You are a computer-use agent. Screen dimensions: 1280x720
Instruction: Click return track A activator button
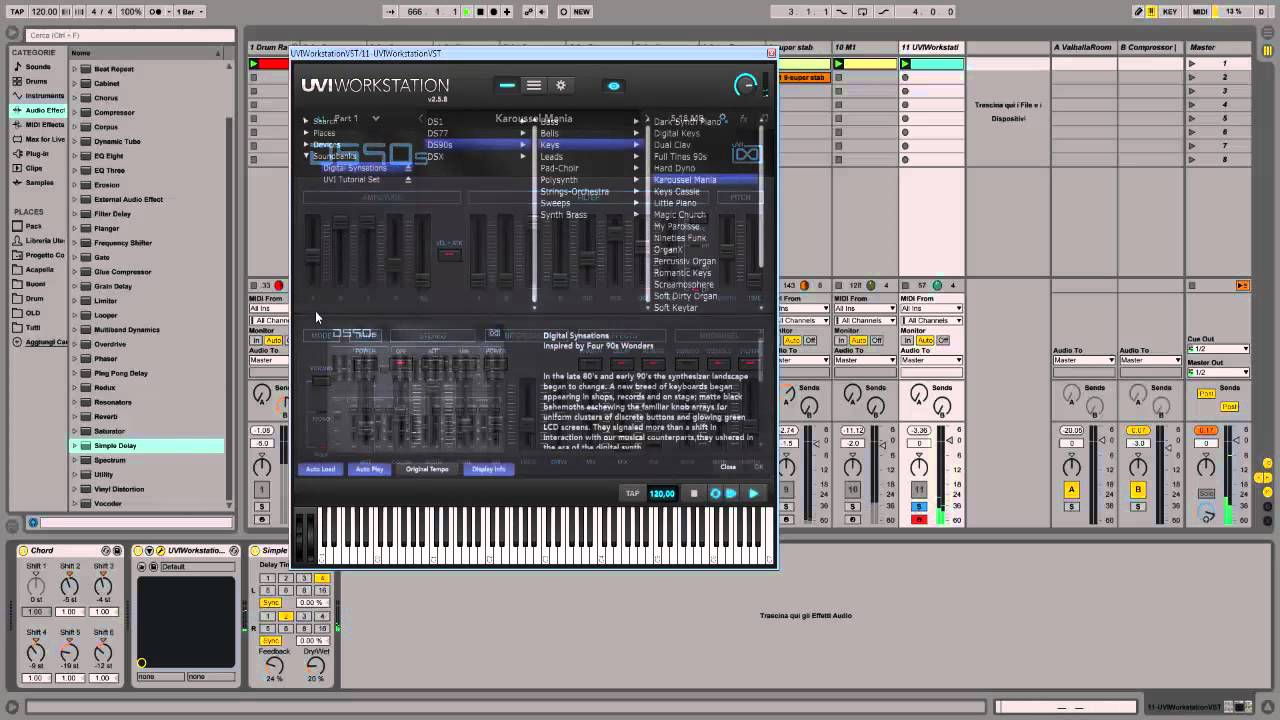(x=1071, y=490)
